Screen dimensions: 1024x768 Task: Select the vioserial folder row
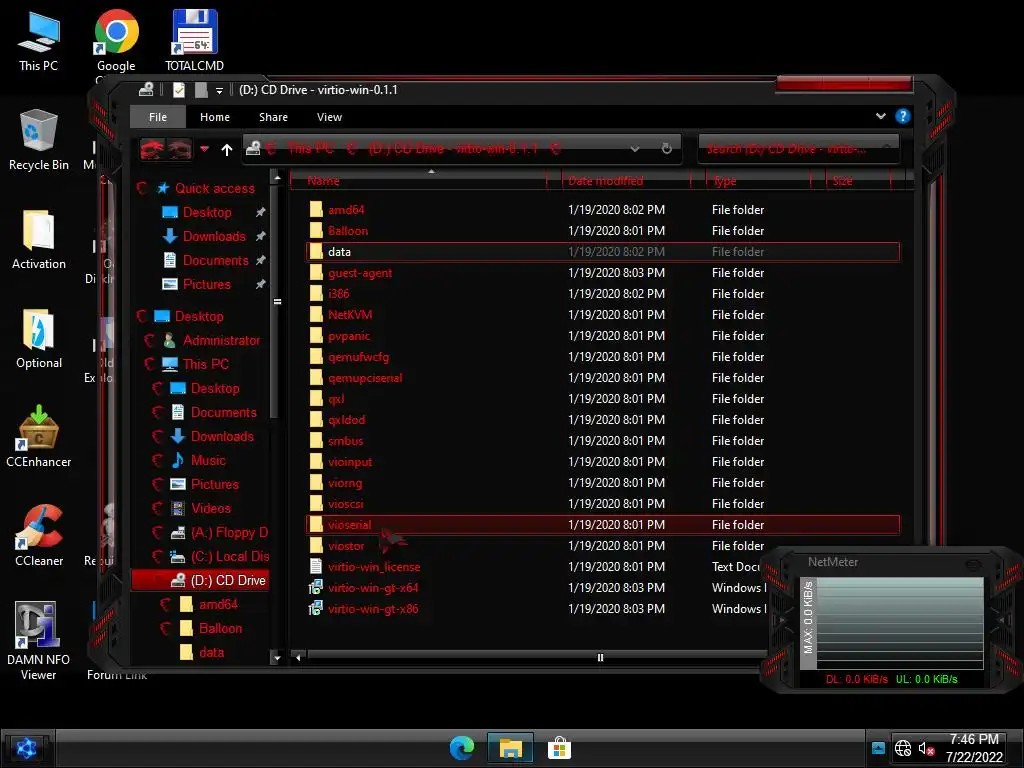[x=602, y=524]
